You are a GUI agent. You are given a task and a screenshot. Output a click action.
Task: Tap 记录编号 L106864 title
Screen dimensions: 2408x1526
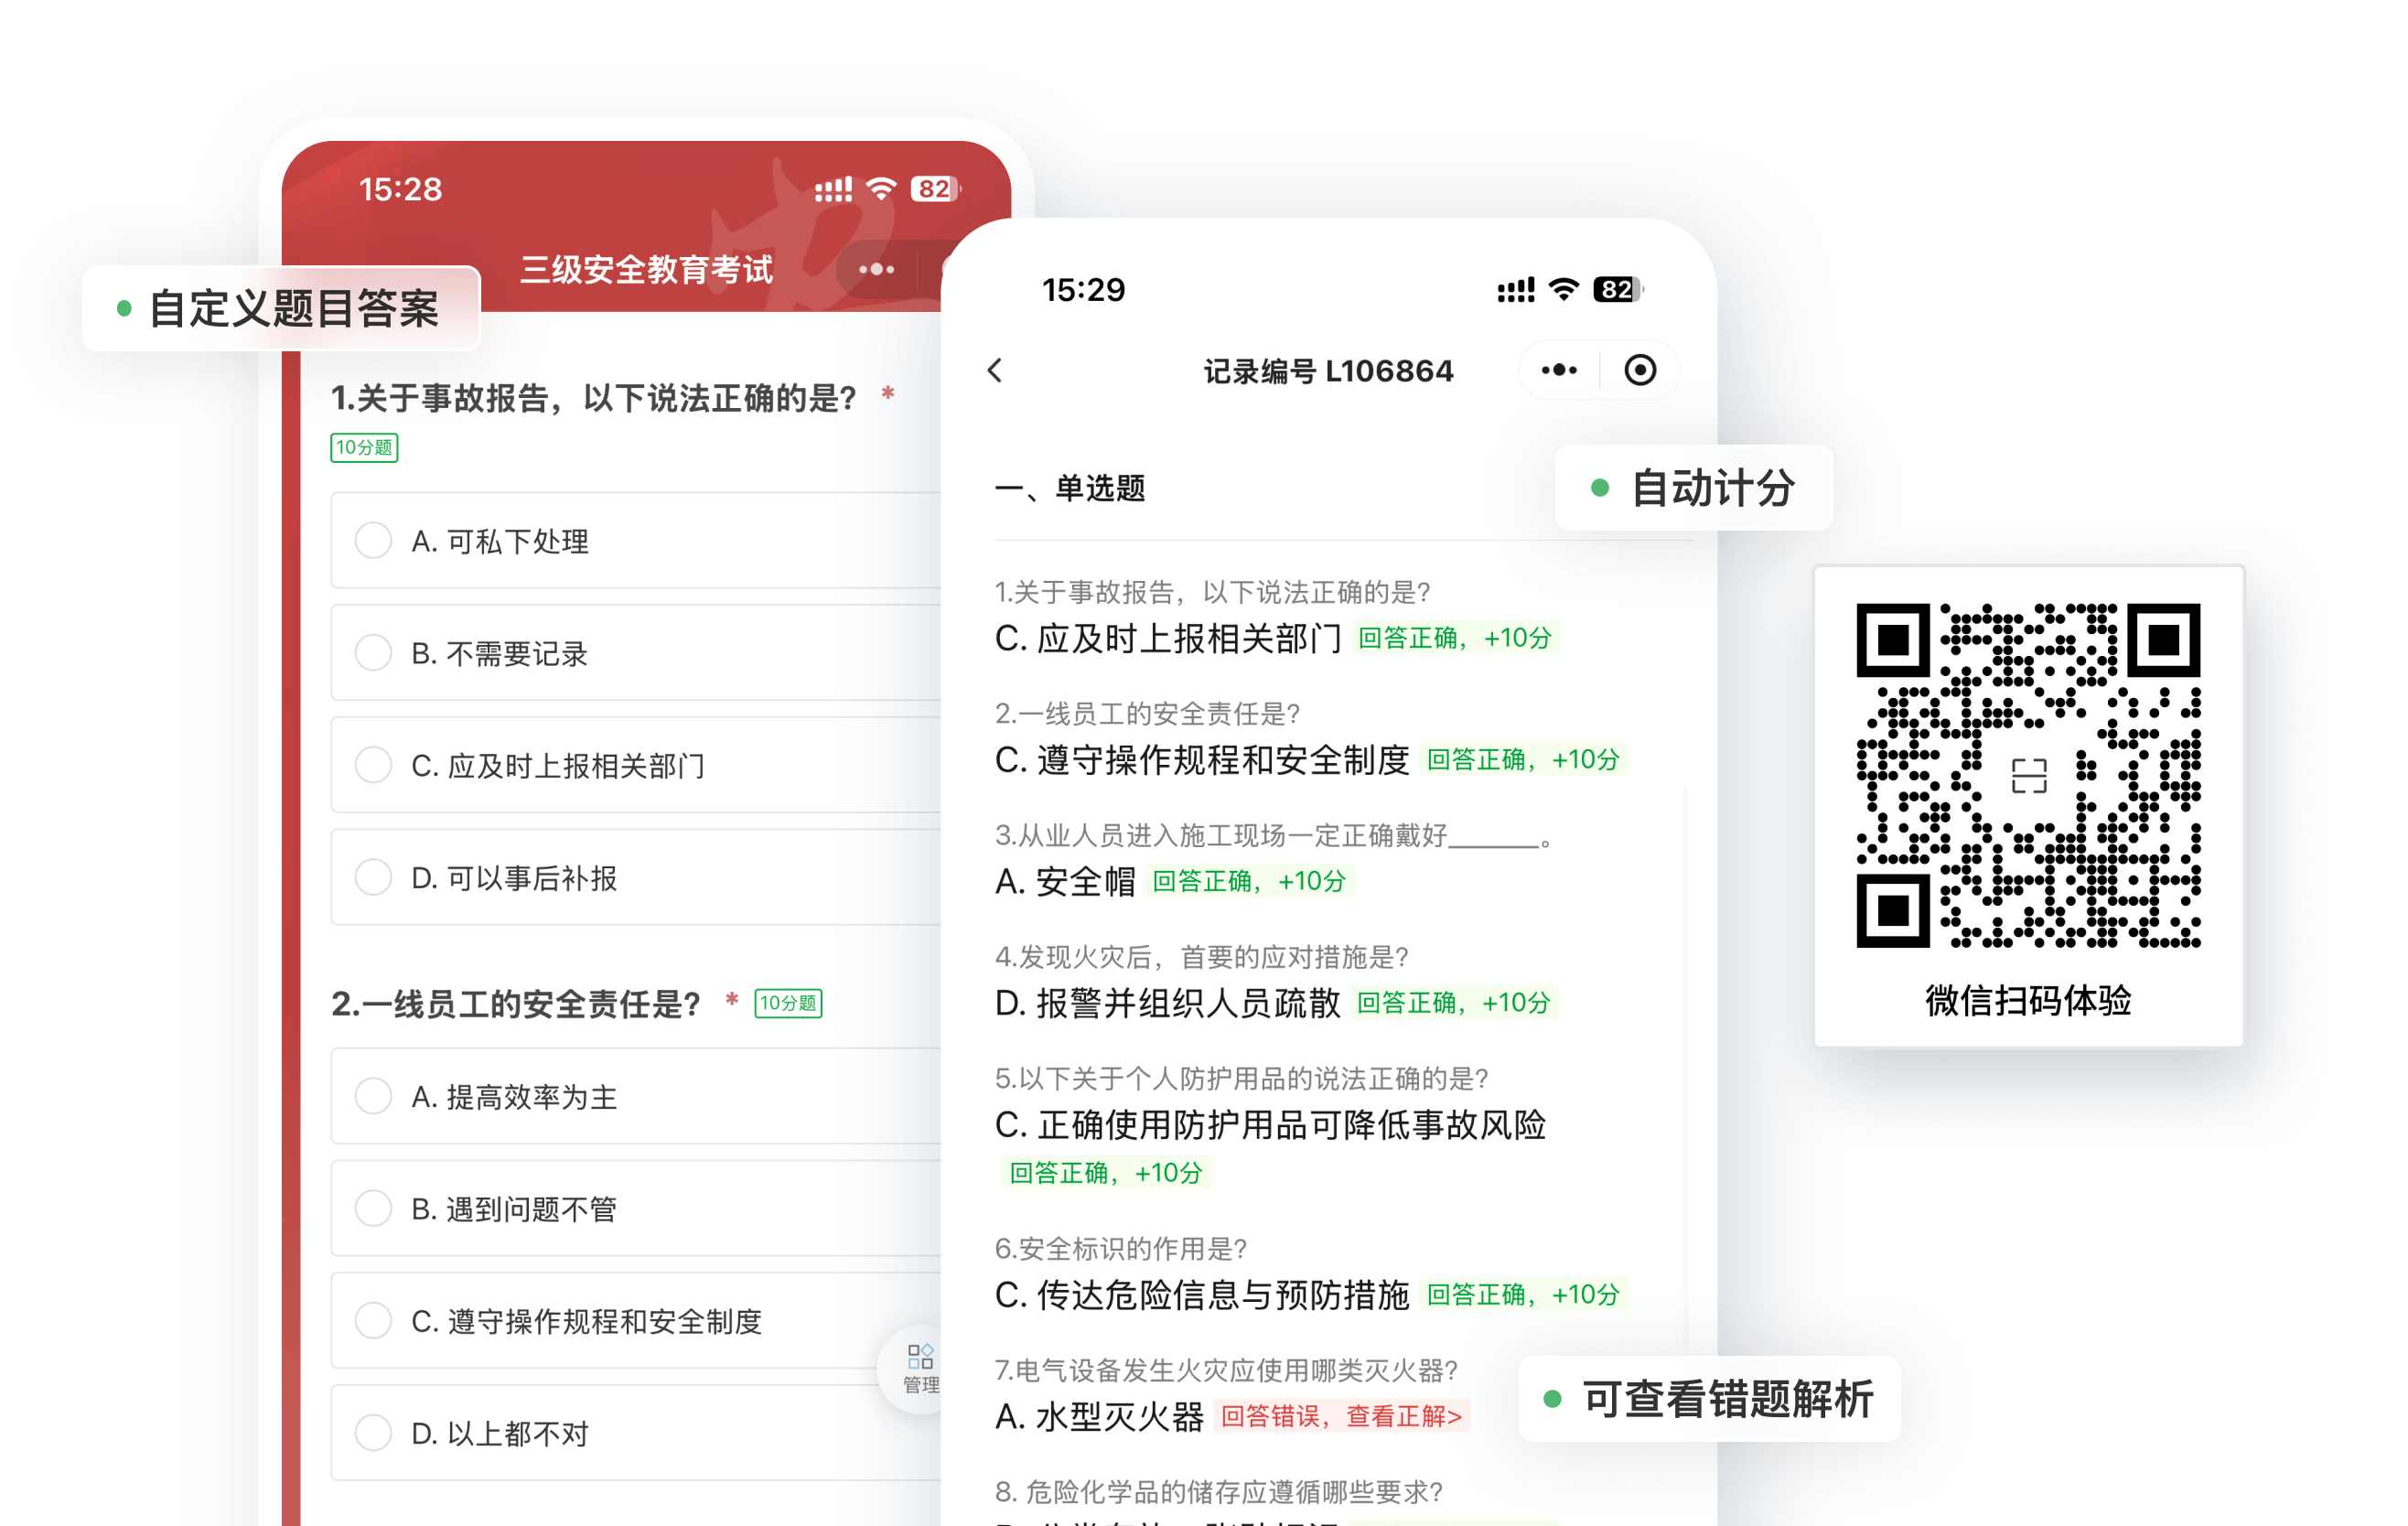click(1328, 371)
